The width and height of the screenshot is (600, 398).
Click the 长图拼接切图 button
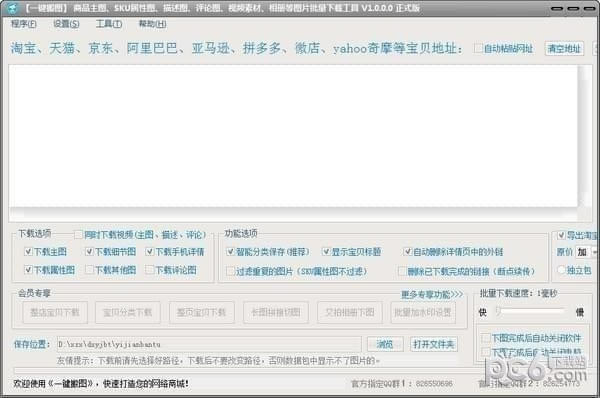pyautogui.click(x=276, y=312)
